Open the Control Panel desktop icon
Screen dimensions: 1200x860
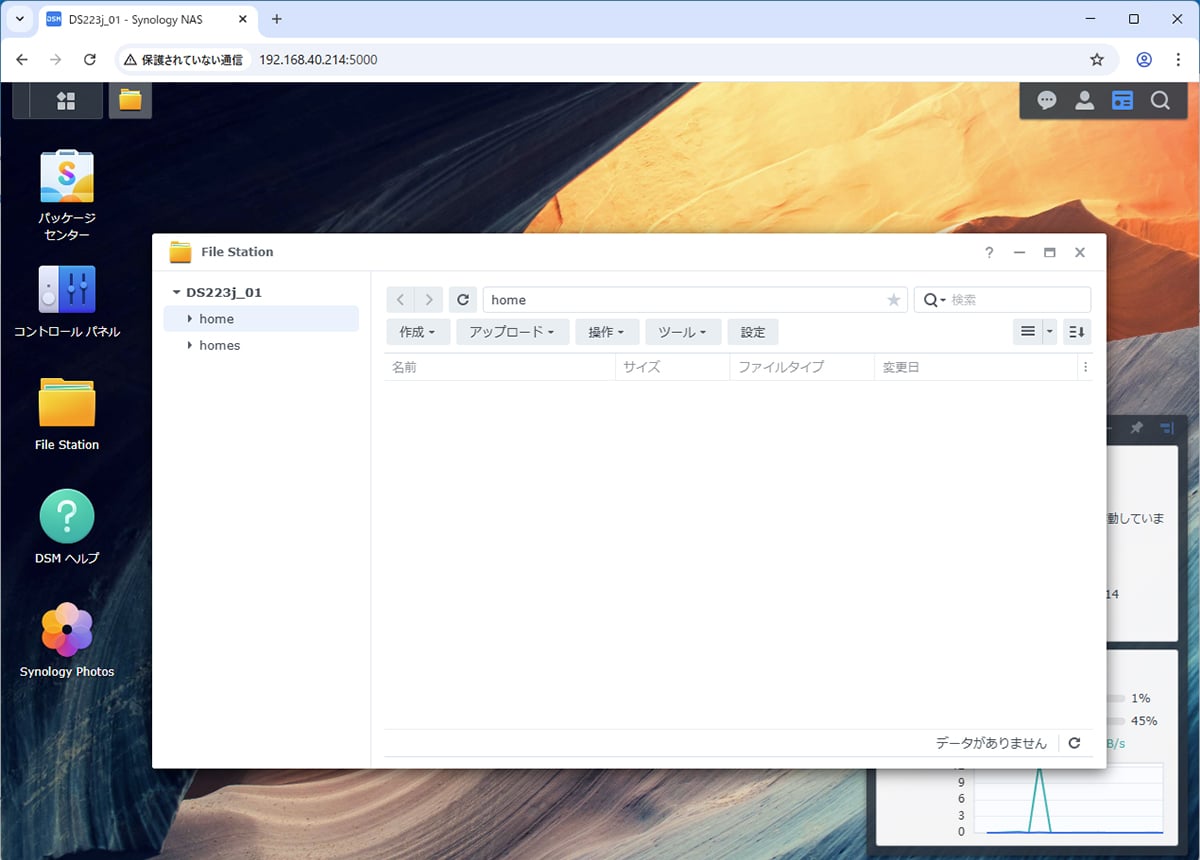coord(67,291)
